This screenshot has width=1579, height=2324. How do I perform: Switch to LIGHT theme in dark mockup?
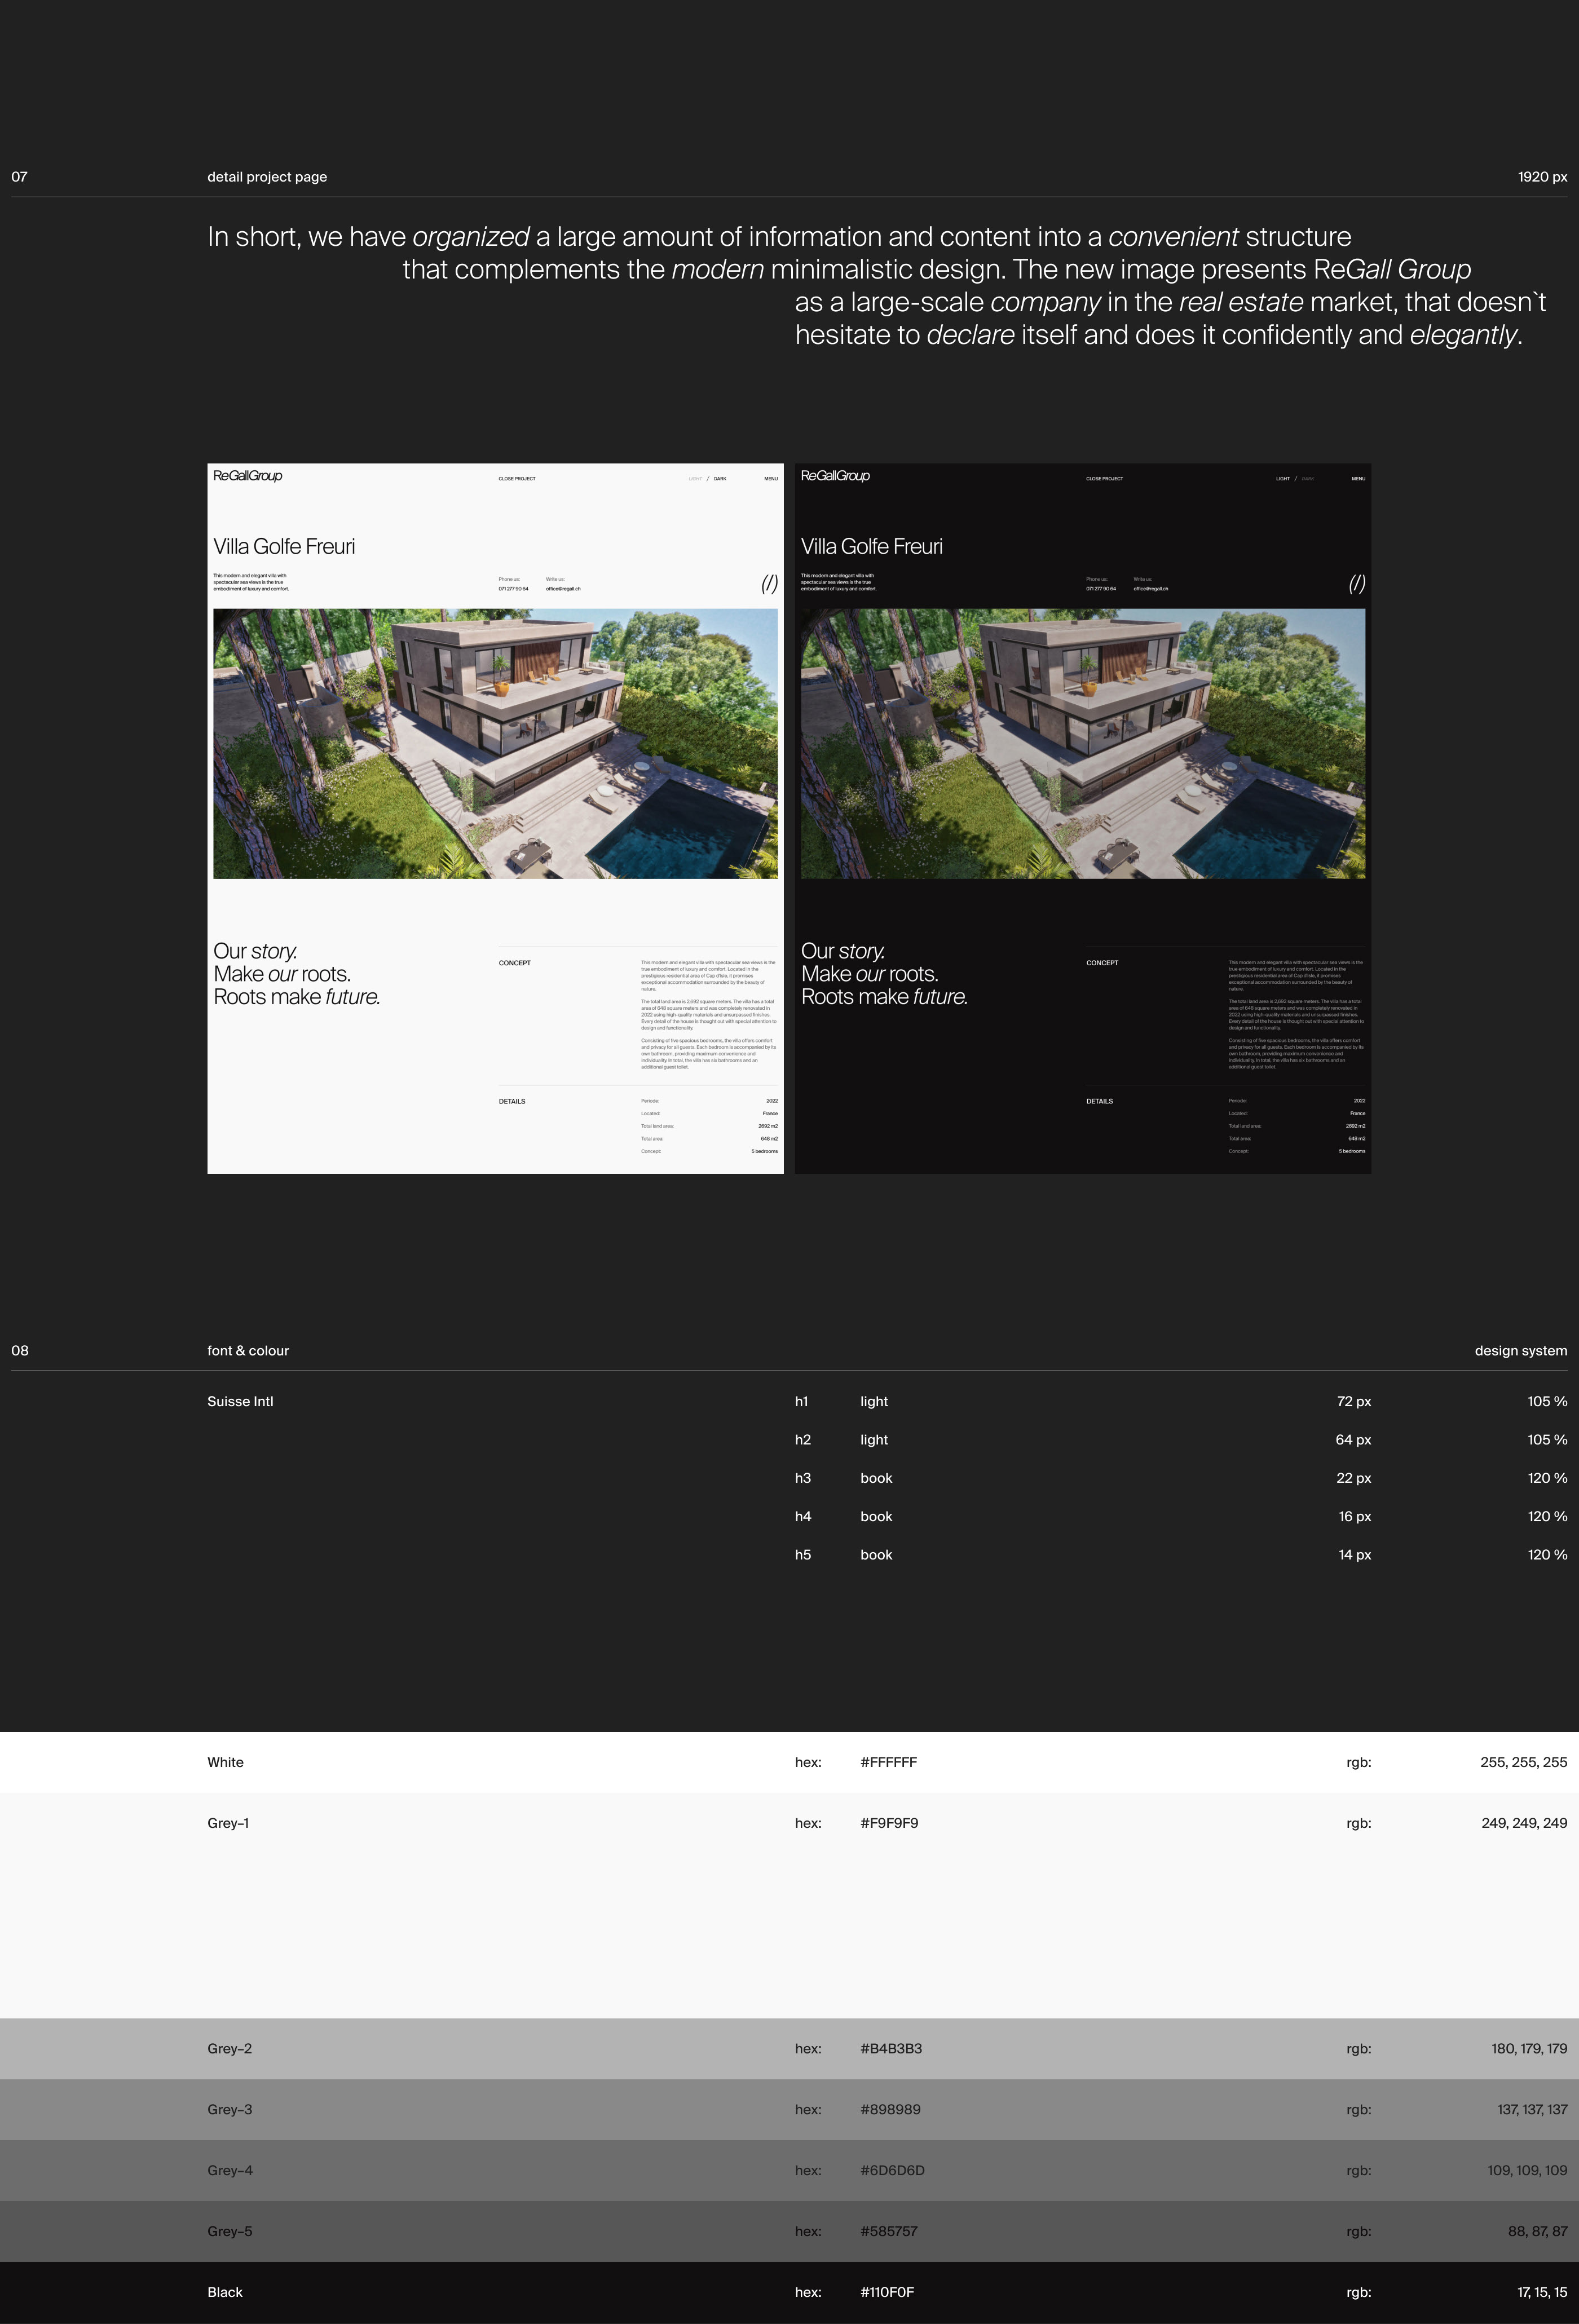(1282, 479)
